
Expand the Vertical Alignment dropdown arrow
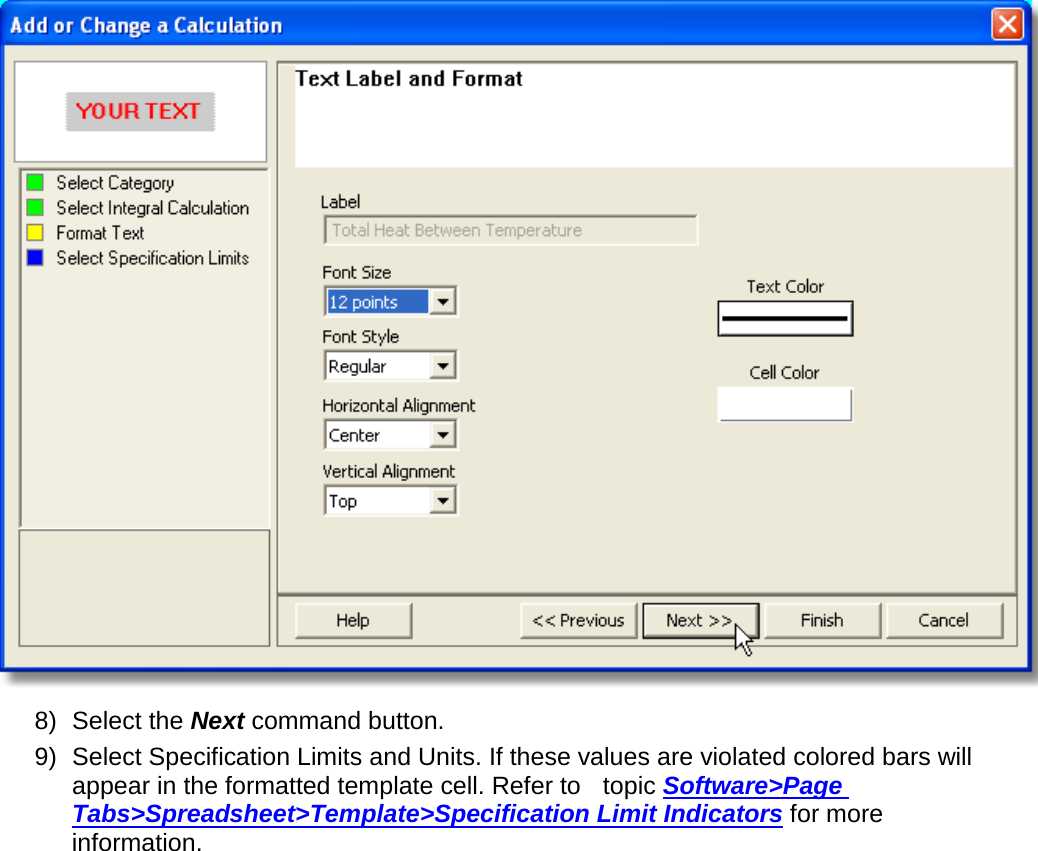pos(443,500)
